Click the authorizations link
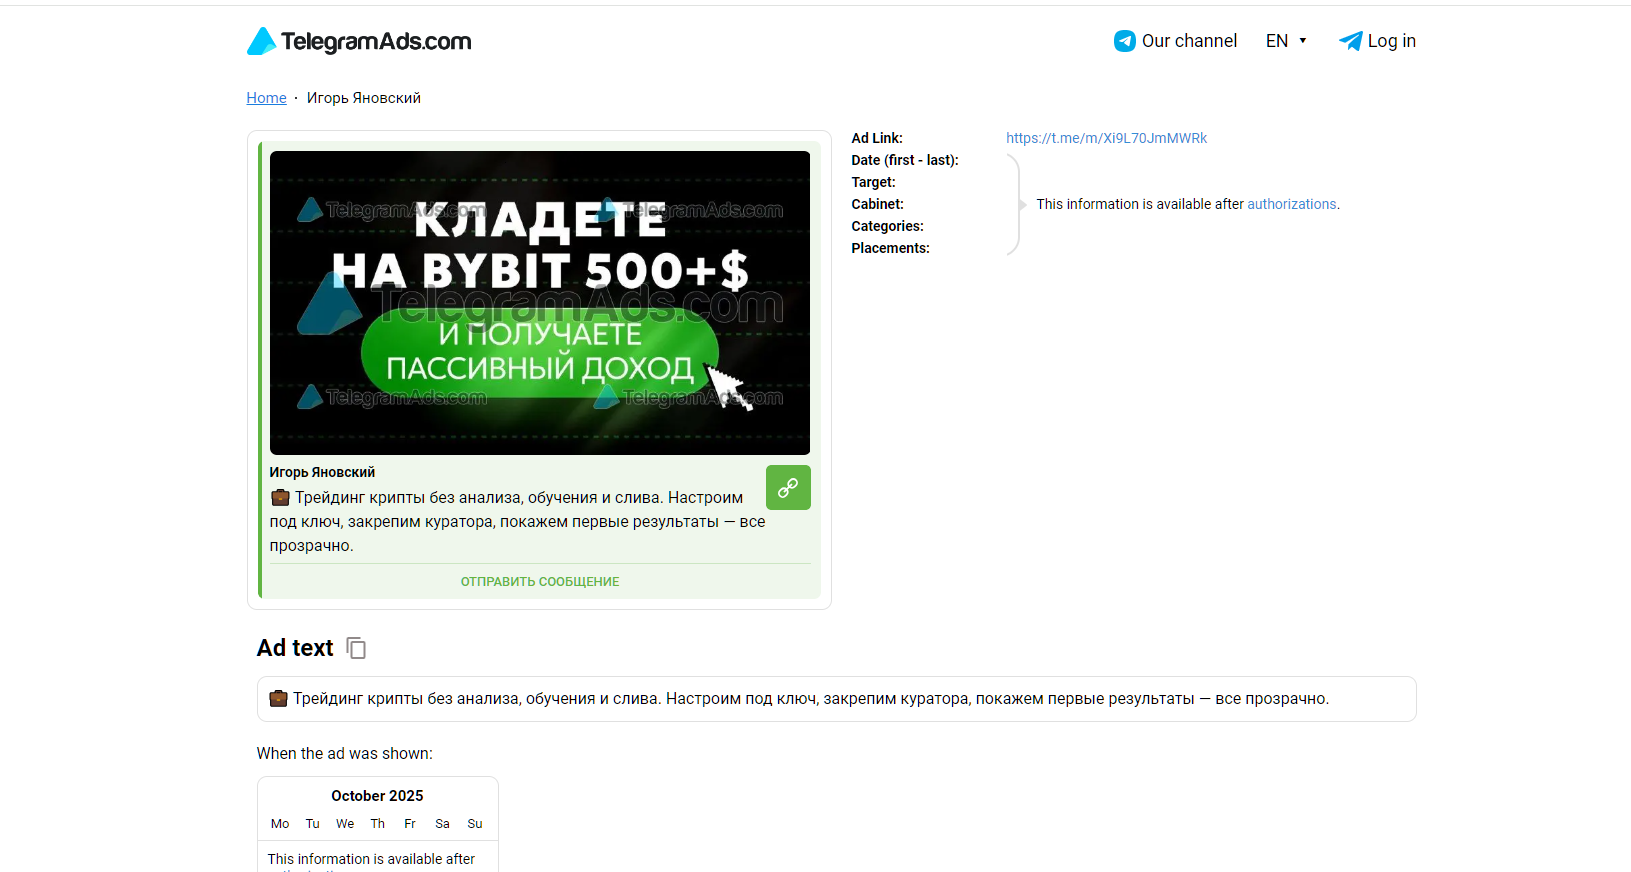Image resolution: width=1631 pixels, height=872 pixels. pos(1291,204)
